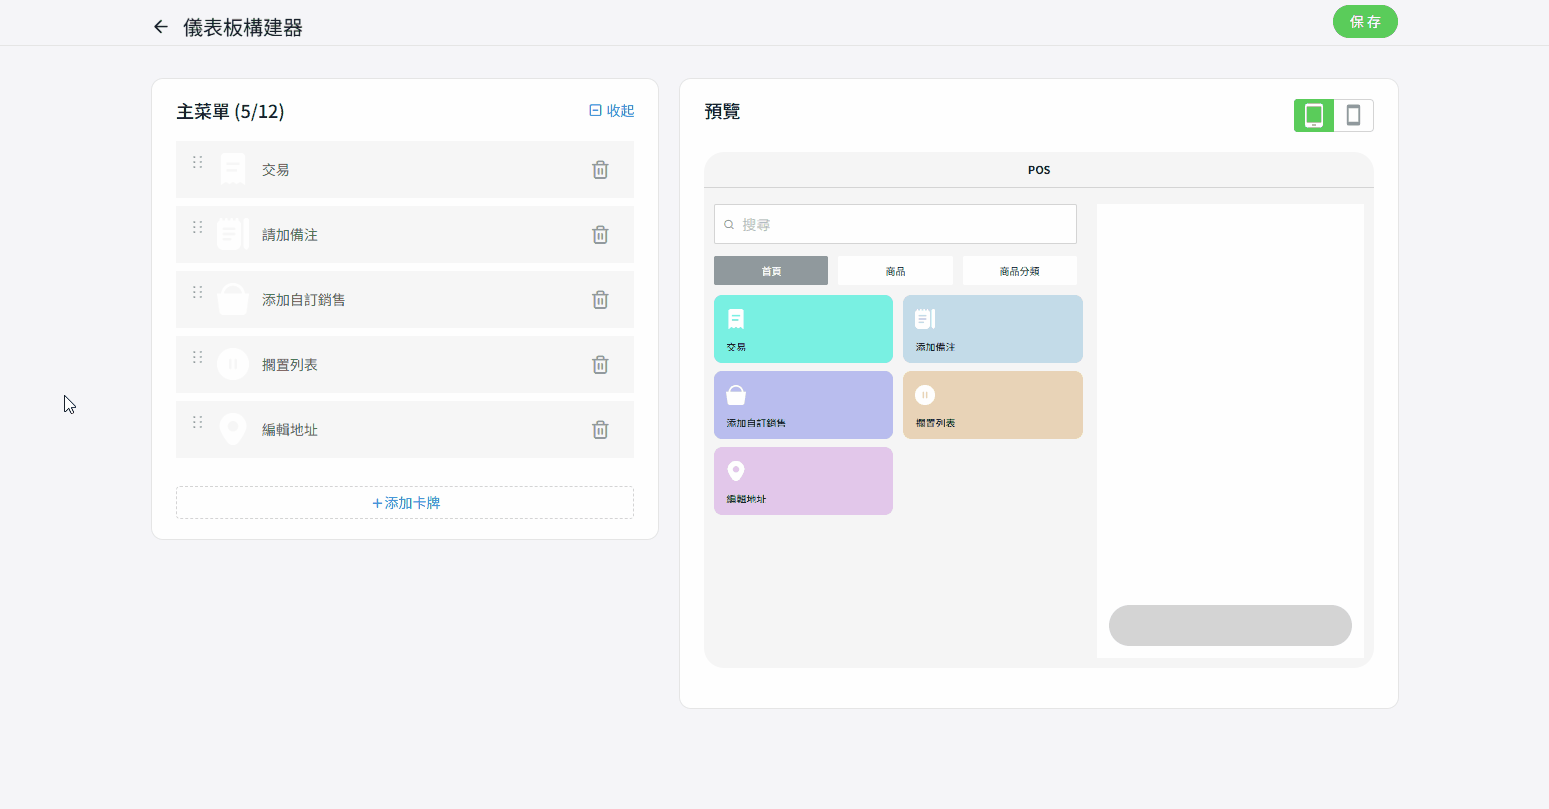Click the drag handle beside 擱置列表
Viewport: 1549px width, 809px height.
pyautogui.click(x=197, y=357)
